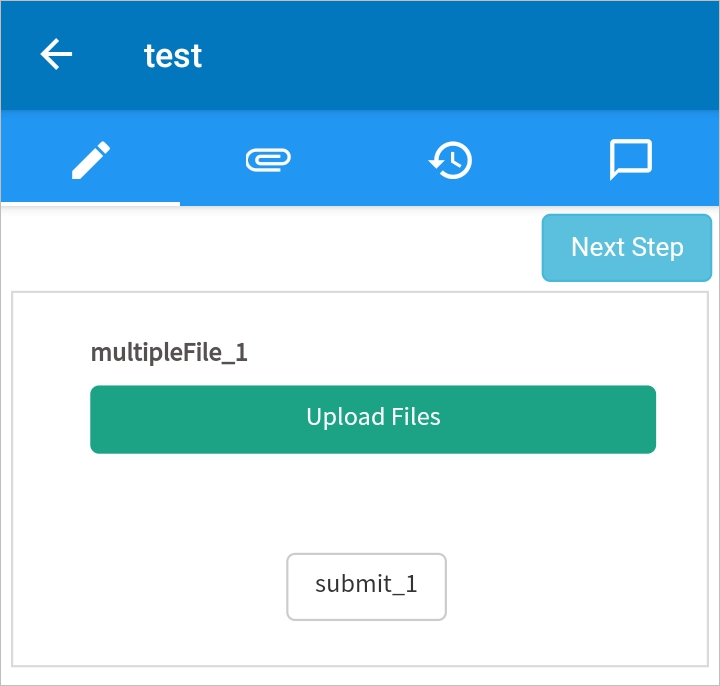Return to previous screen via header arrow
This screenshot has width=720, height=686.
pos(56,55)
